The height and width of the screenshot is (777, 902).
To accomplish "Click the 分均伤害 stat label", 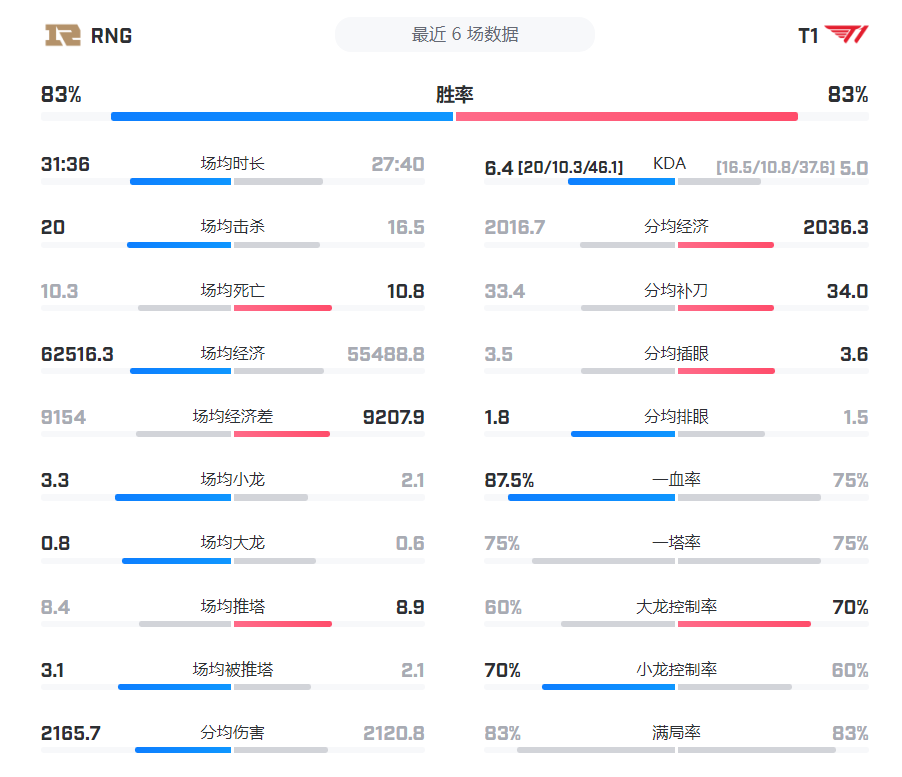I will (x=232, y=733).
